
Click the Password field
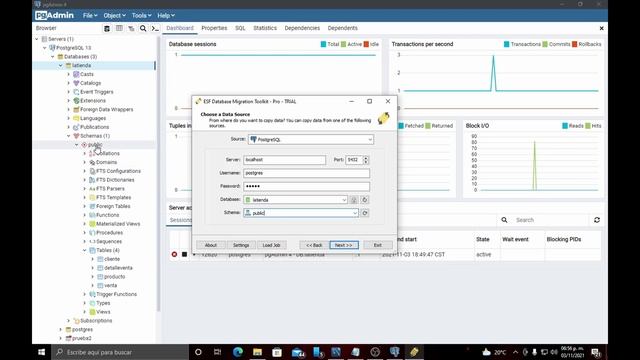tap(307, 186)
